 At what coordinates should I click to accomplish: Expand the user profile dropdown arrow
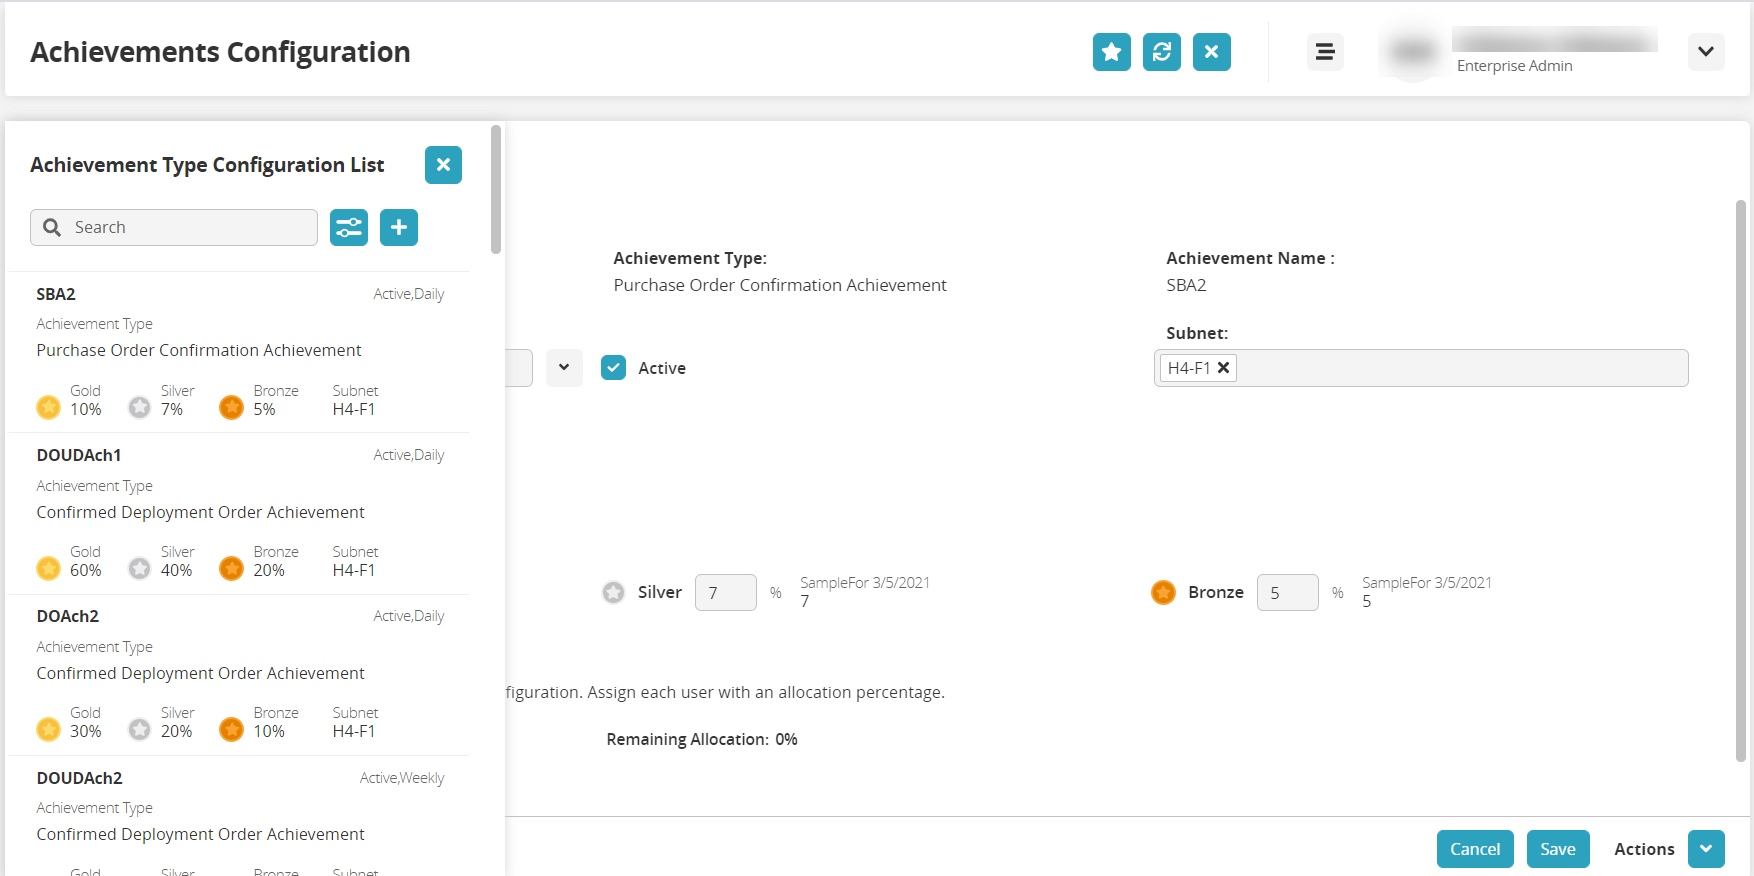[1705, 52]
